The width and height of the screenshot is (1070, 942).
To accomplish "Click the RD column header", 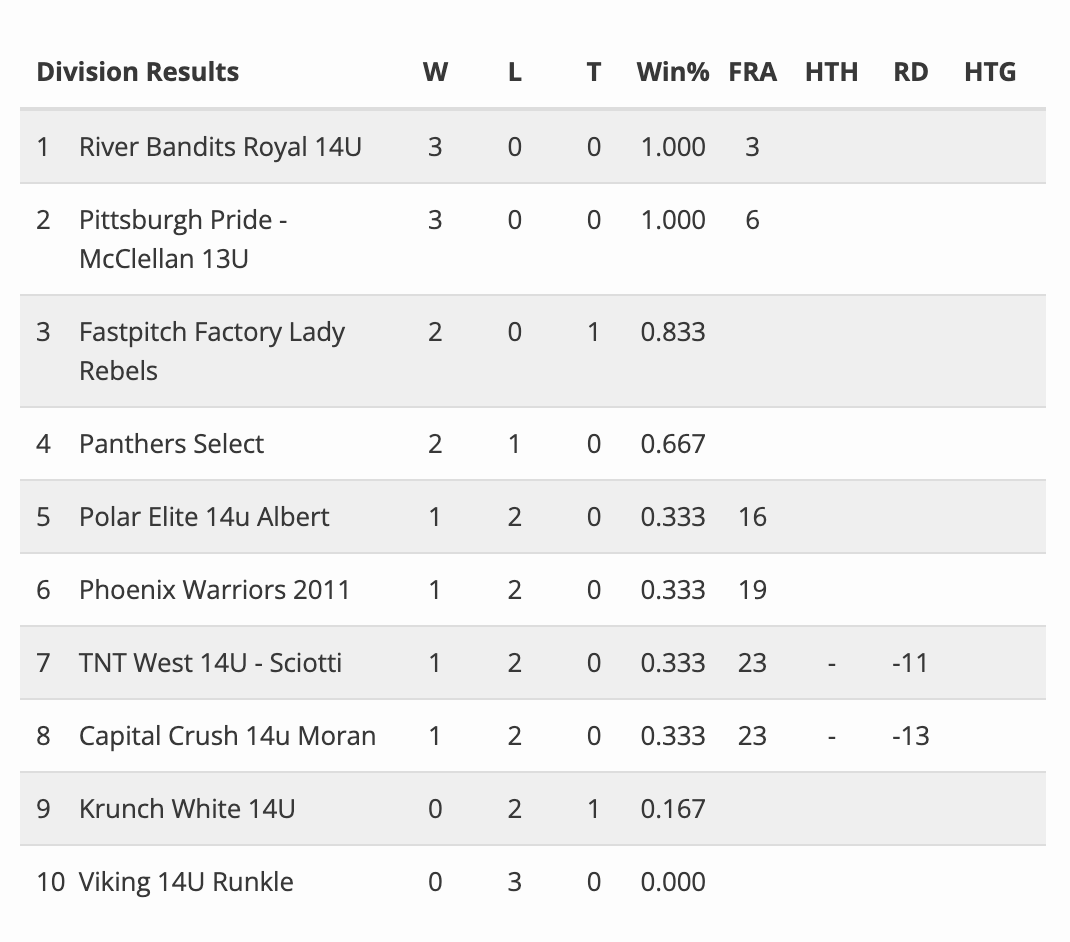I will pyautogui.click(x=910, y=72).
